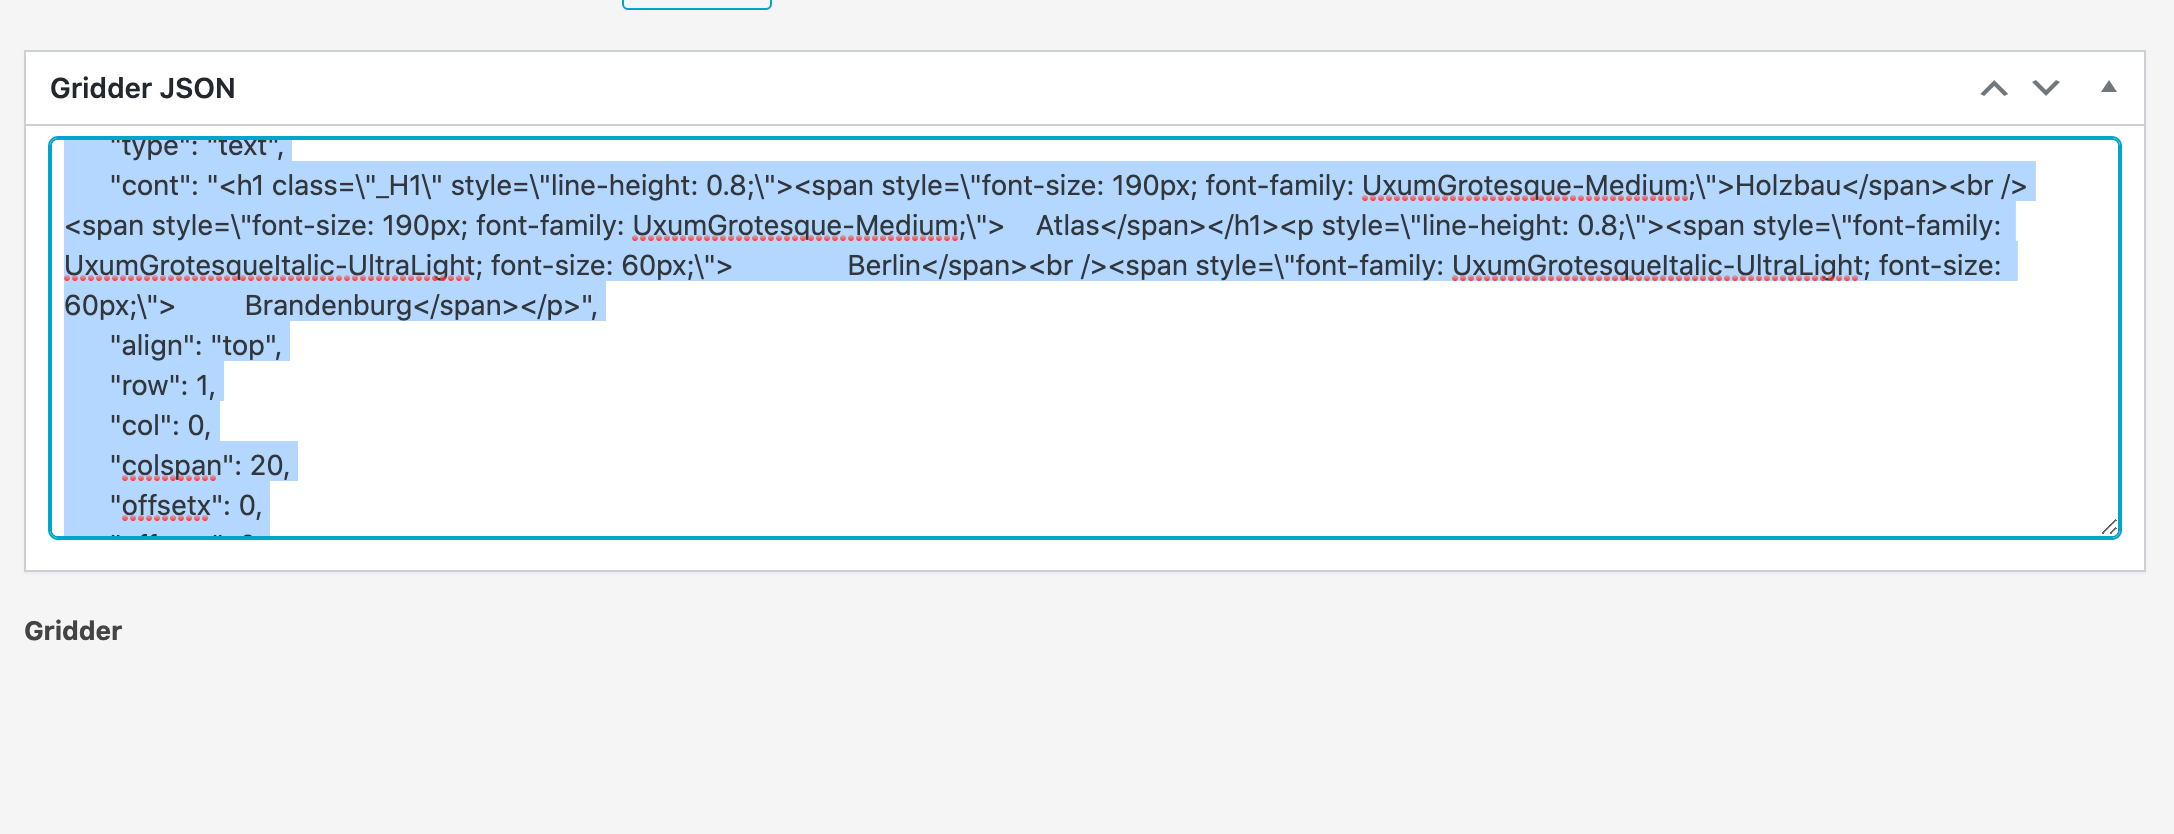Click the textarea resize handle

(x=2108, y=527)
